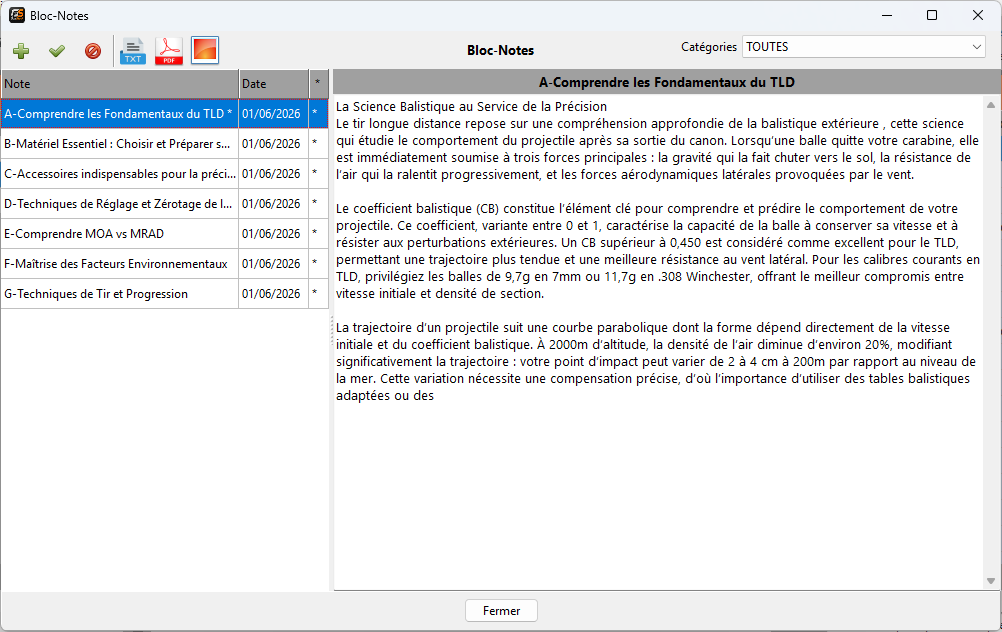
Task: Export note using the TXT icon
Action: coord(133,50)
